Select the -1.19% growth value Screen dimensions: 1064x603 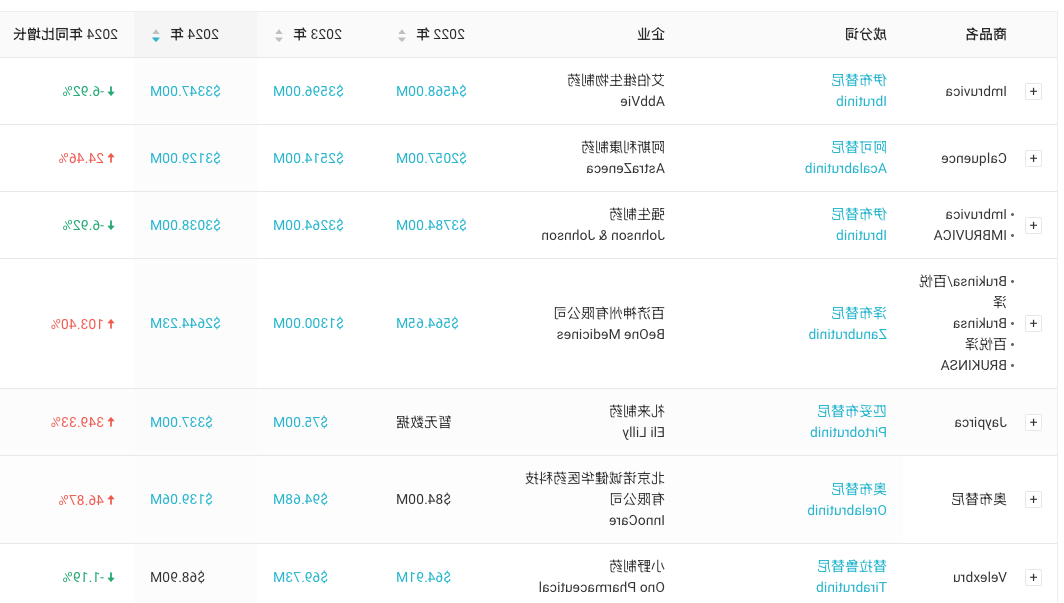tap(89, 578)
